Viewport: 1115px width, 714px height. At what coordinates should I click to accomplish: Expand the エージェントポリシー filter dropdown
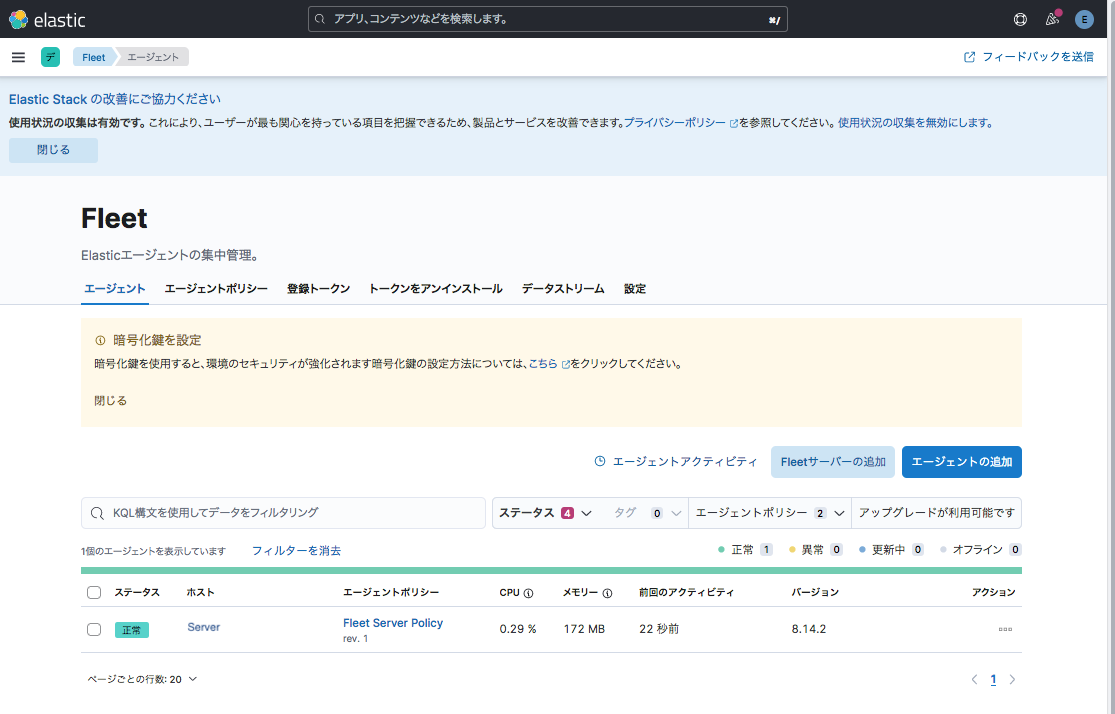[769, 513]
